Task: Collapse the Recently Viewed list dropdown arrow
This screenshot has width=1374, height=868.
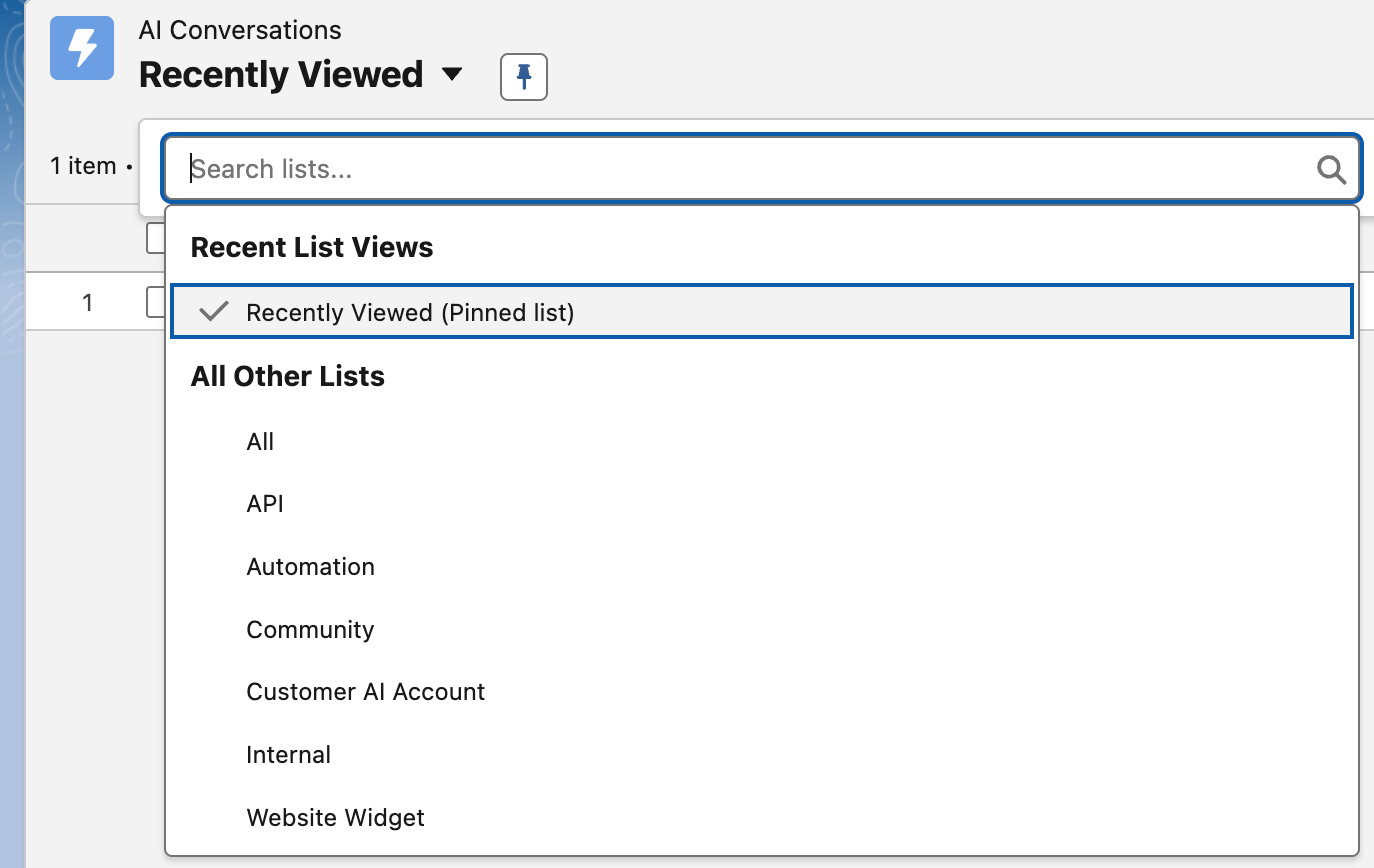Action: click(x=452, y=74)
